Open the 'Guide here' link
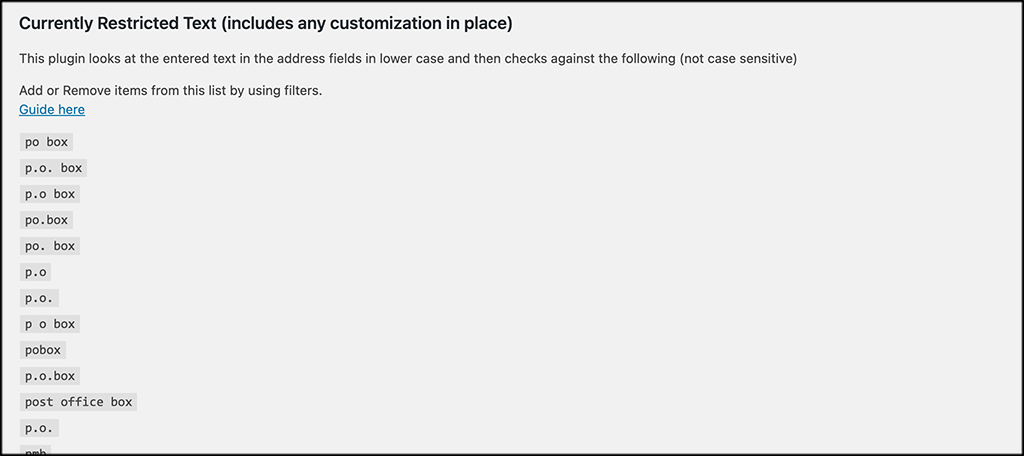The image size is (1024, 456). click(52, 110)
